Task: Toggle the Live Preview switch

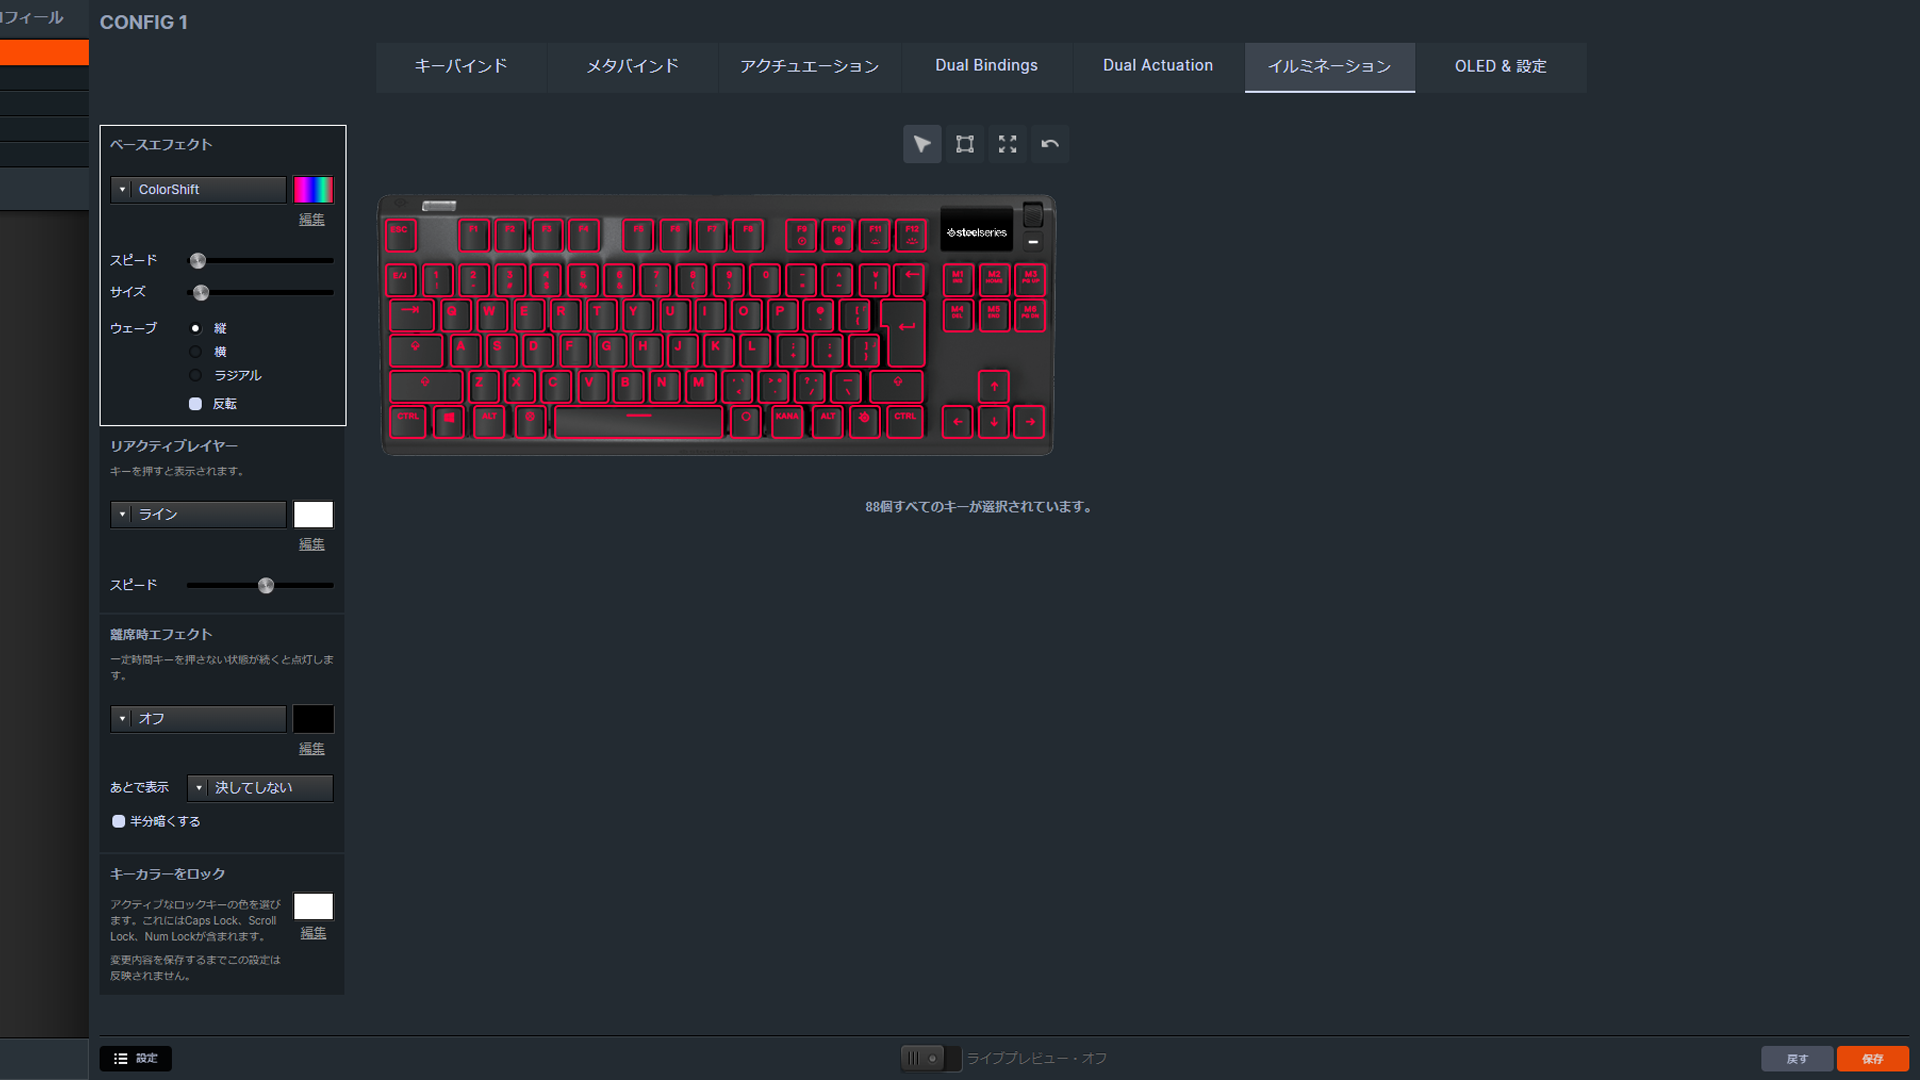Action: pyautogui.click(x=930, y=1058)
